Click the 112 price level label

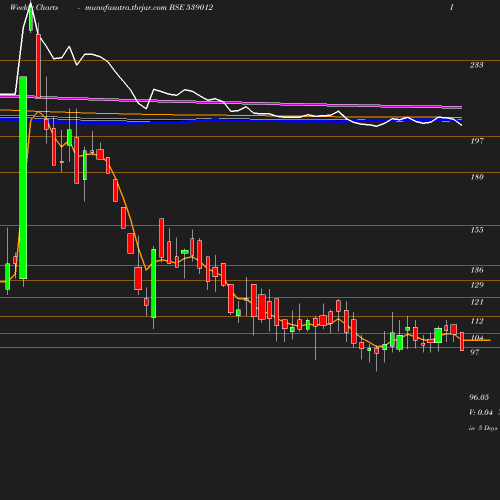477,321
